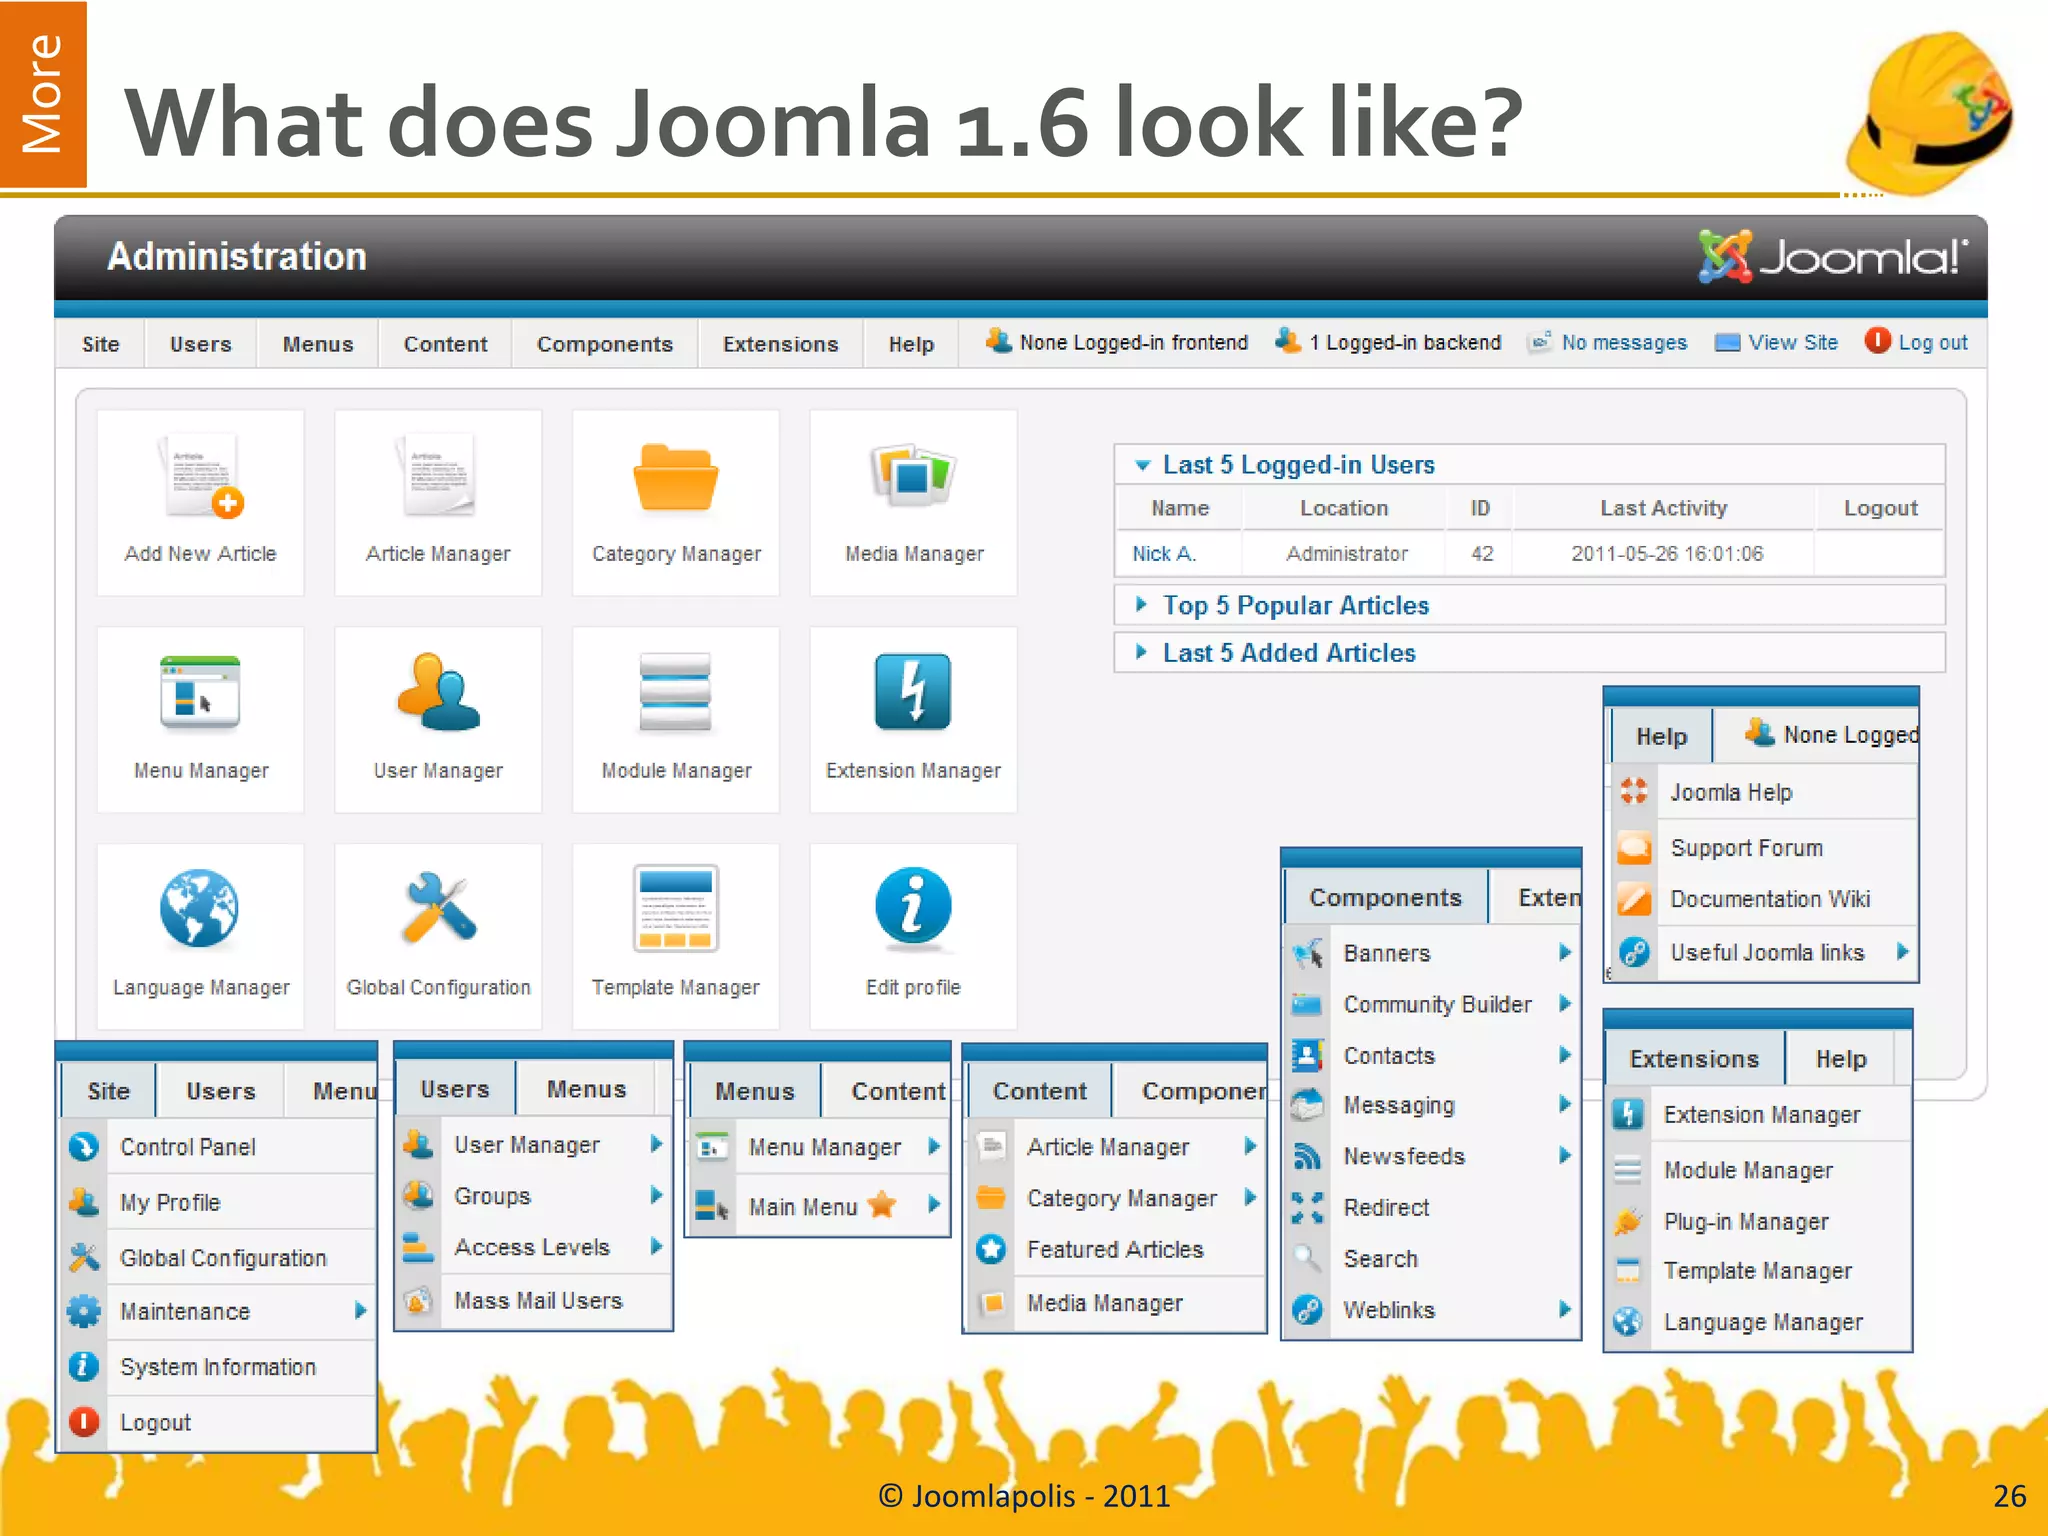Click the Weblinks icon in Components menu
The width and height of the screenshot is (2048, 1536).
point(1307,1309)
